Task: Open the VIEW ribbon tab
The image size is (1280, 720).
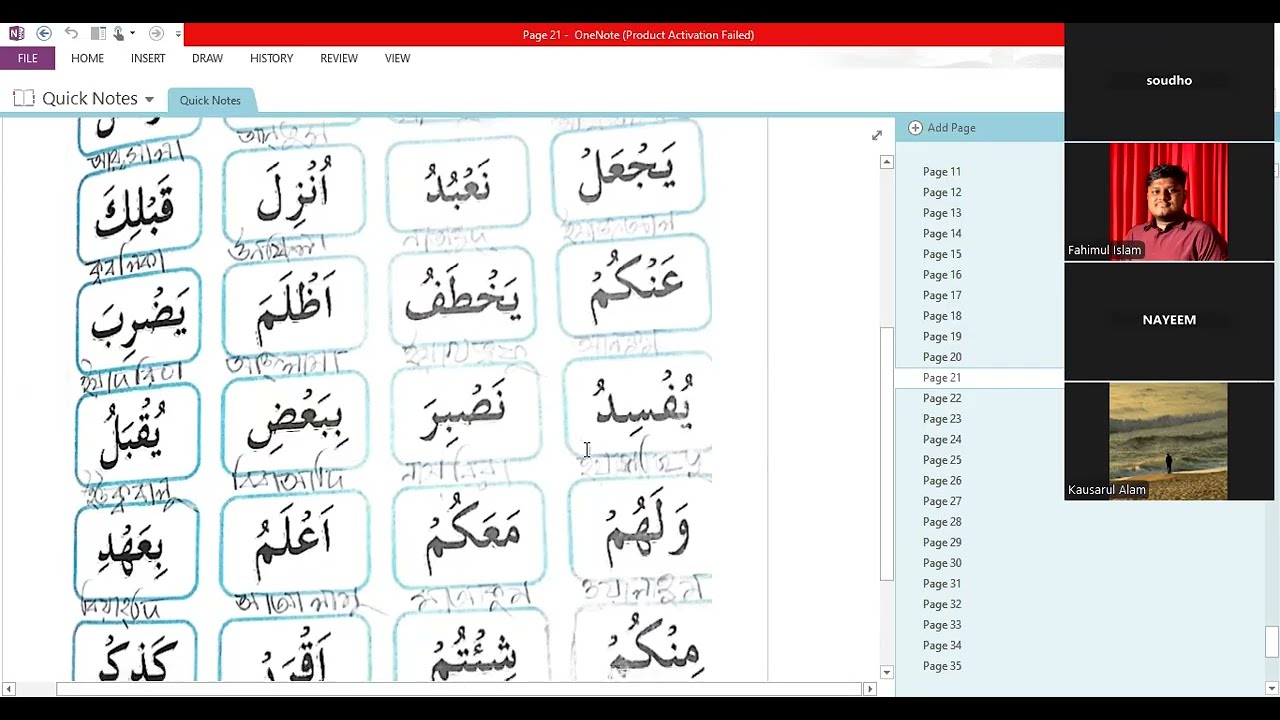Action: [397, 58]
